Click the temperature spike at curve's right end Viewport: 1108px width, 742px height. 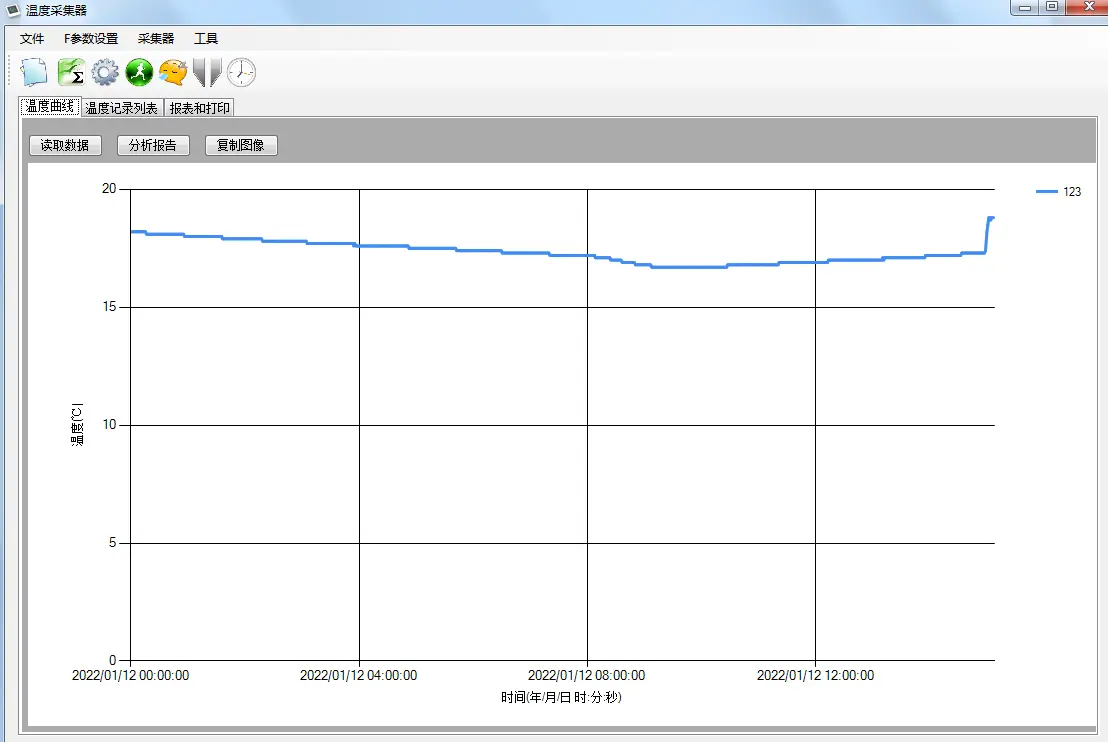click(990, 220)
